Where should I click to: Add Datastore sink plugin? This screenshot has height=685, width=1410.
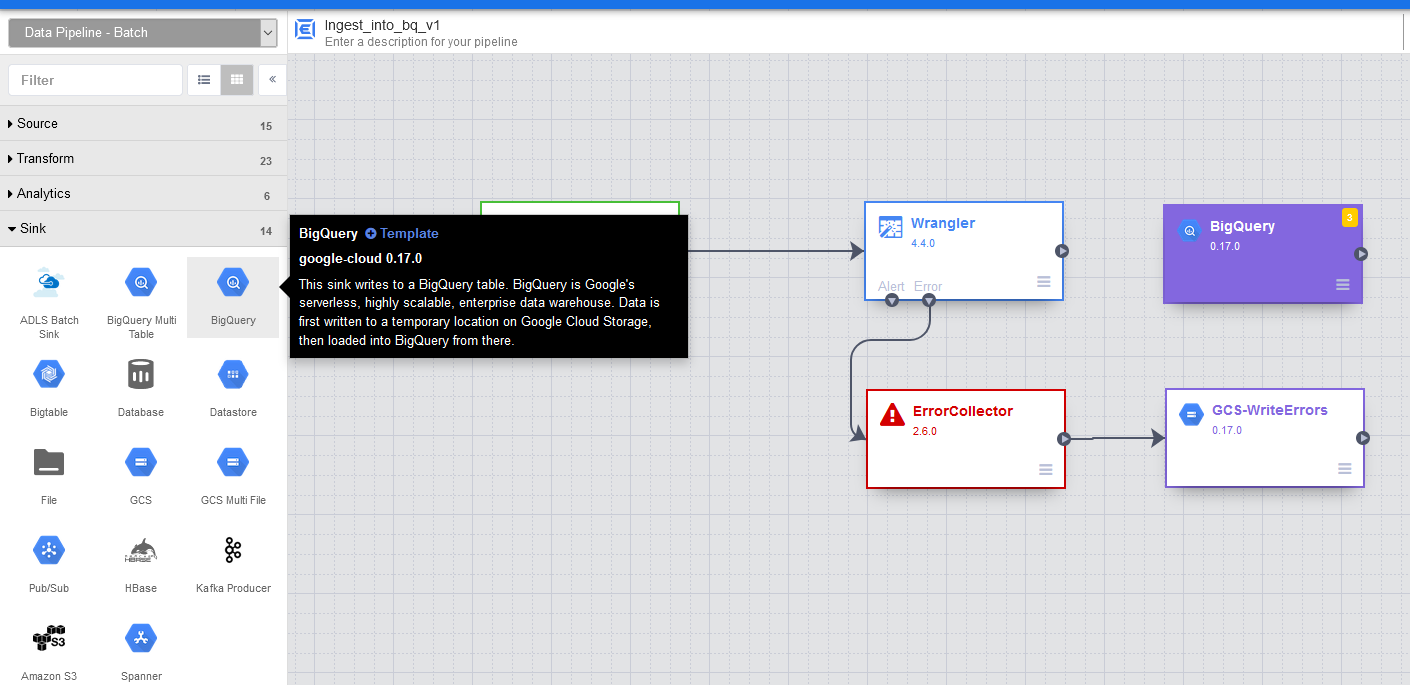tap(233, 388)
